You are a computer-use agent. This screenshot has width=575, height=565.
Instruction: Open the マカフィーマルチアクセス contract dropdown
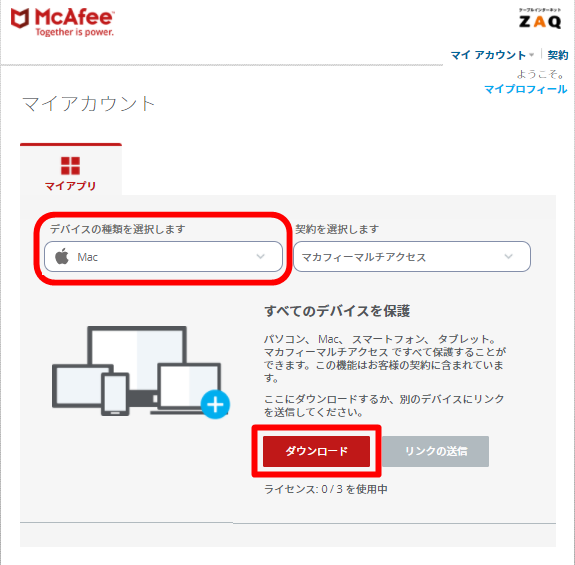(x=412, y=256)
